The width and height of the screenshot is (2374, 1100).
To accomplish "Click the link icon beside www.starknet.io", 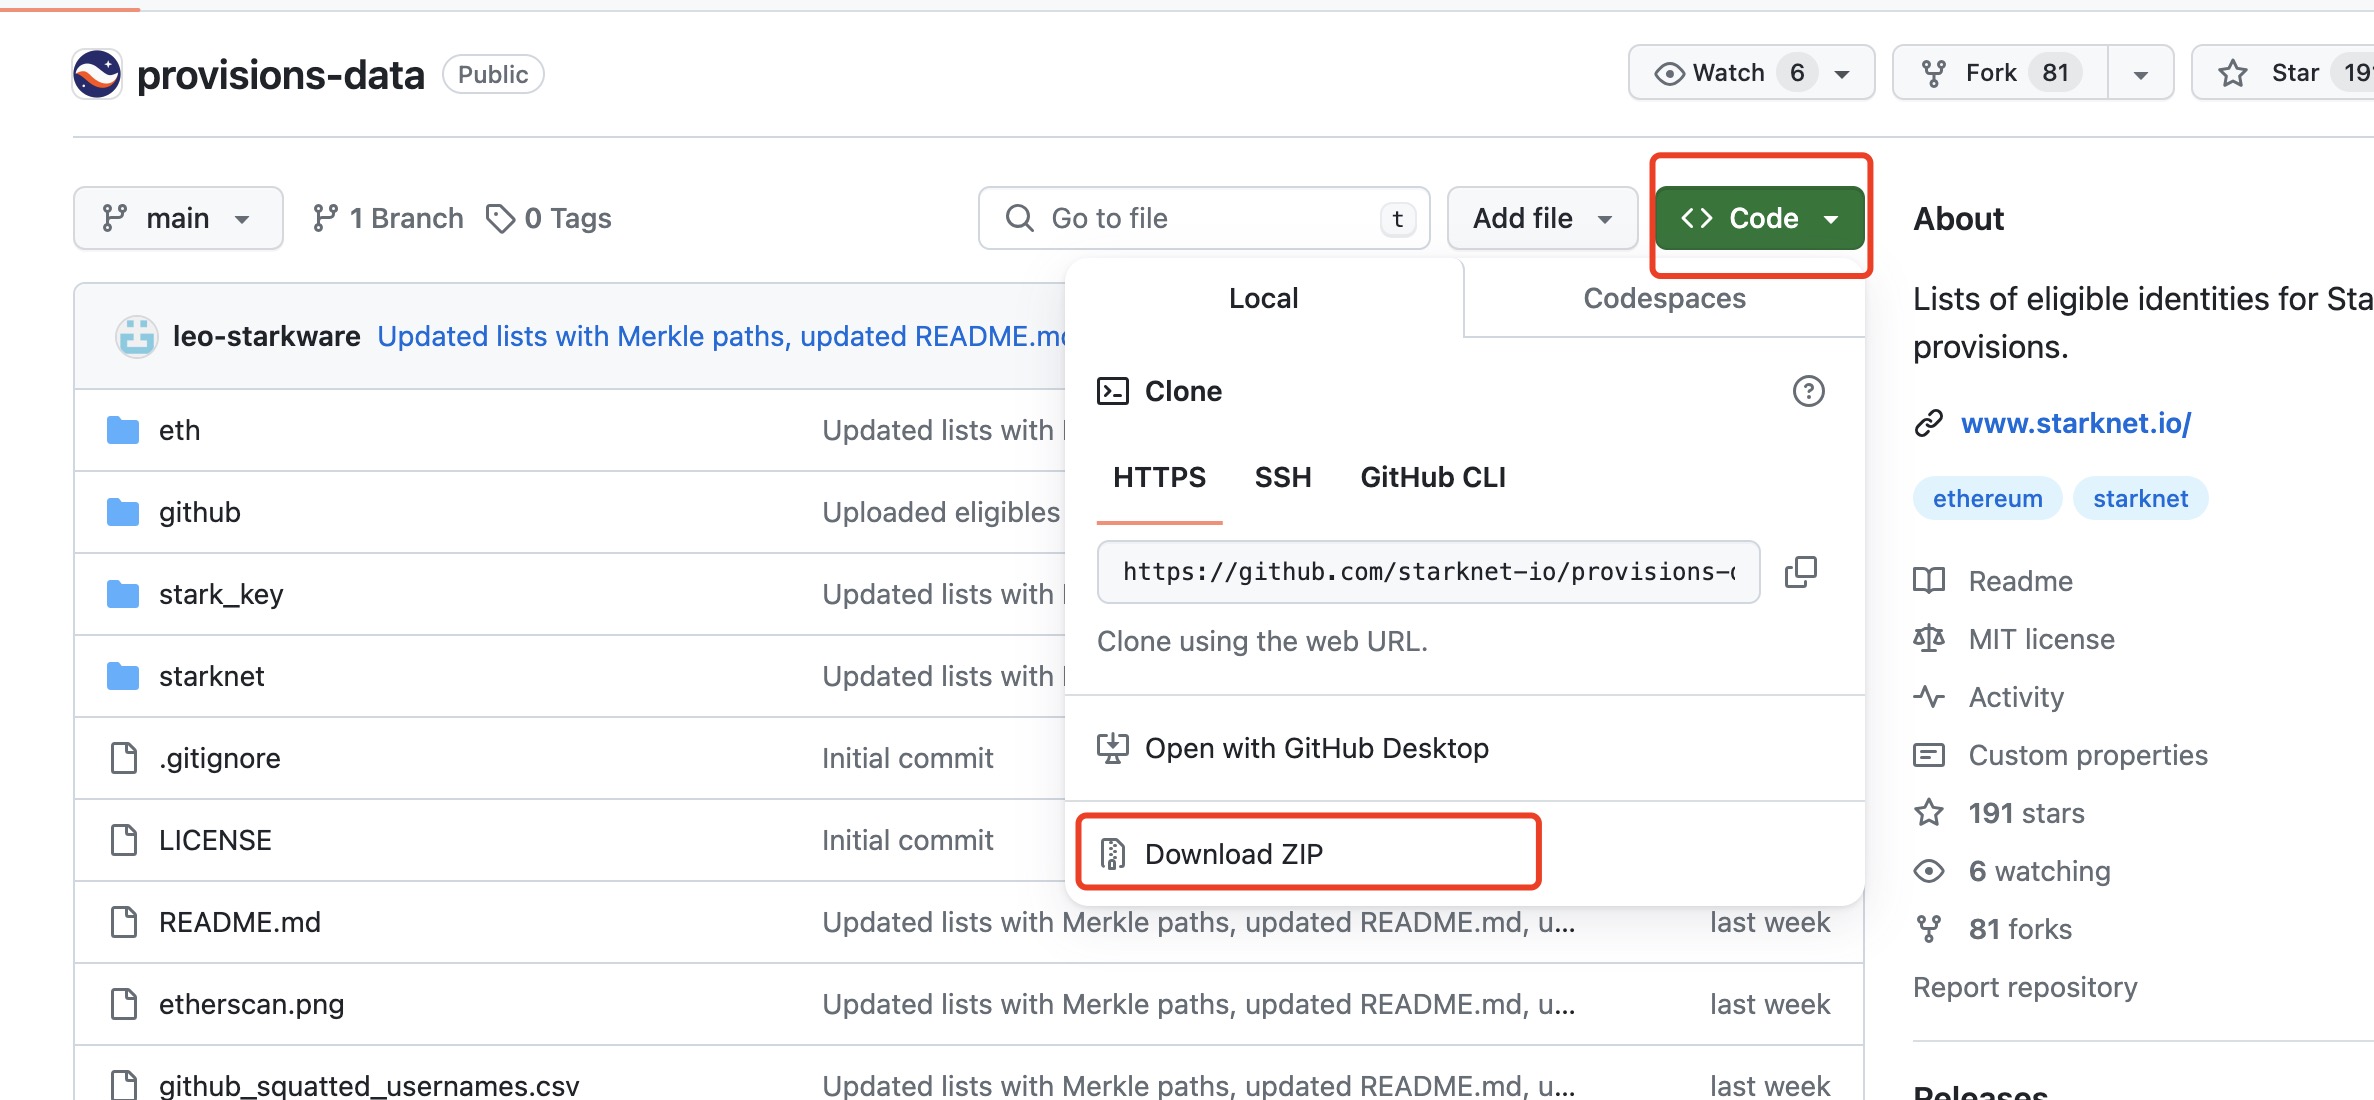I will click(1929, 424).
